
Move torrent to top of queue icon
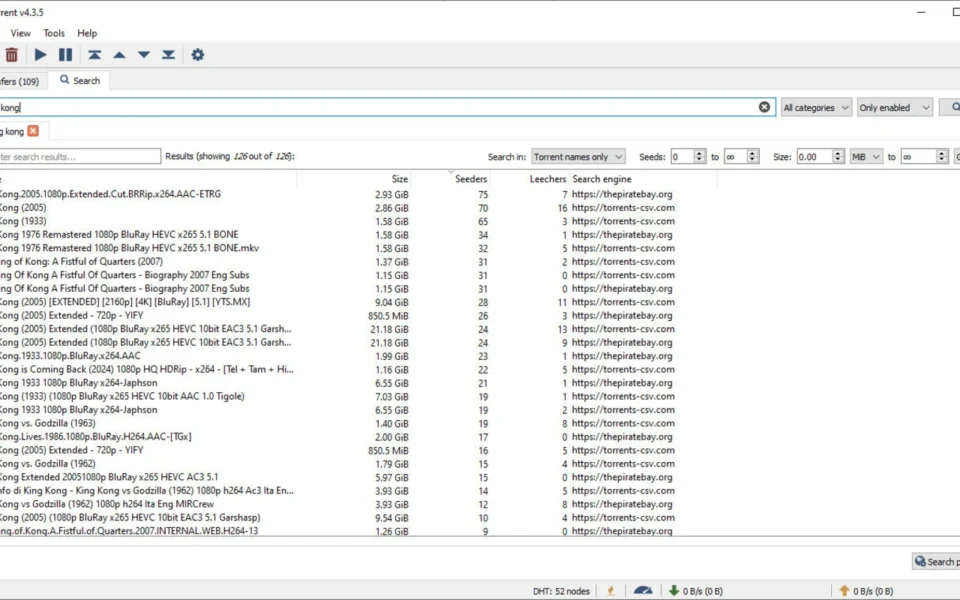point(94,55)
